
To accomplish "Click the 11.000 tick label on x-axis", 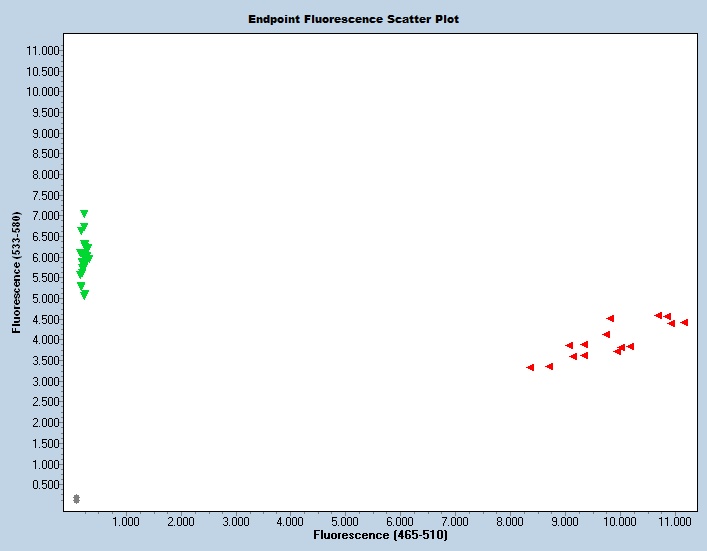I will (x=674, y=522).
